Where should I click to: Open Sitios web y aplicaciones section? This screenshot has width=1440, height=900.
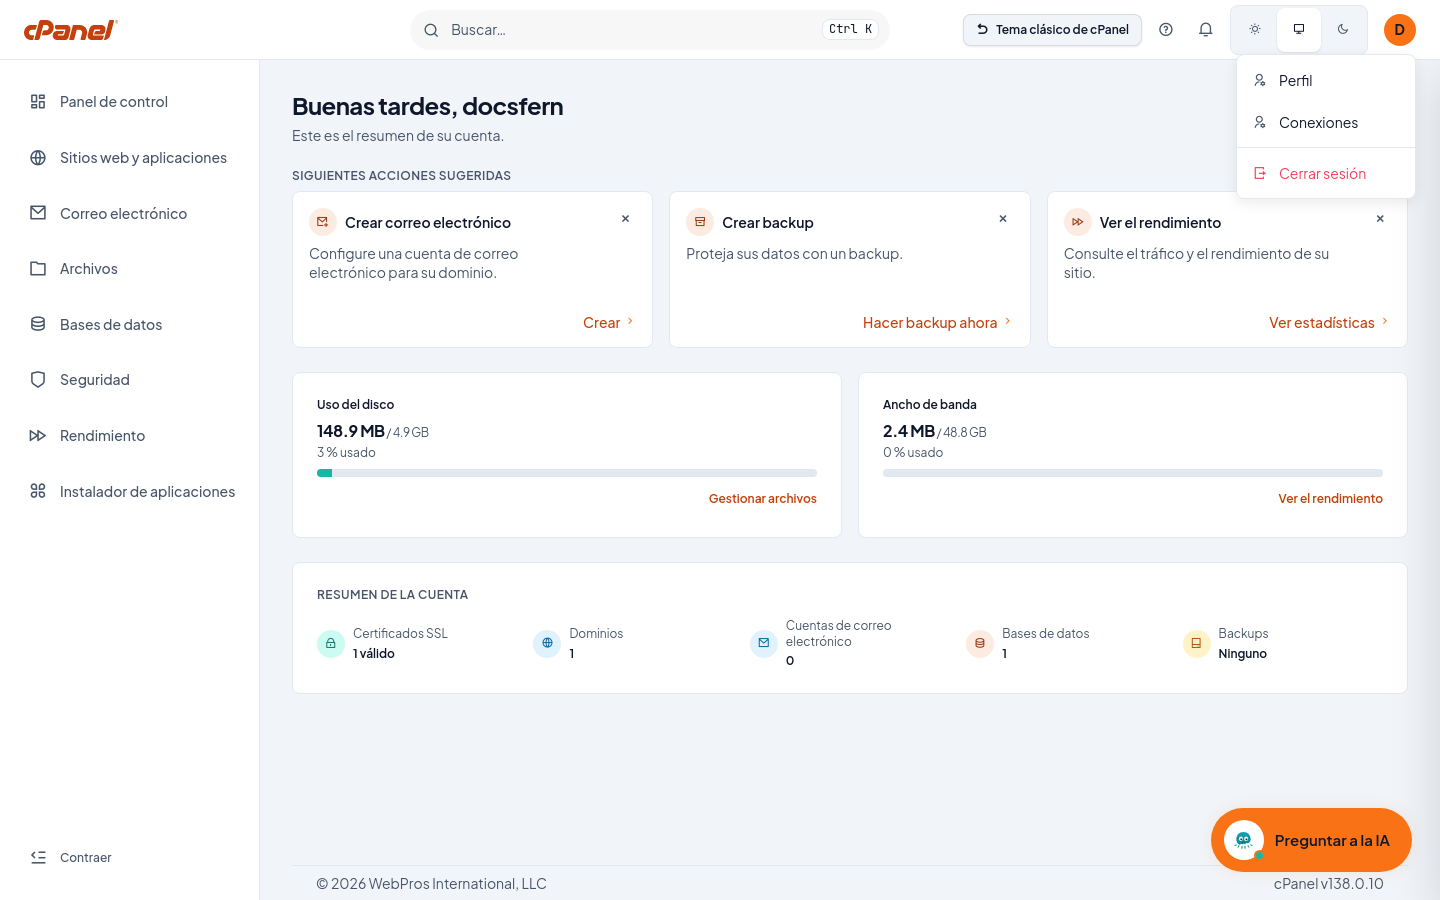pyautogui.click(x=130, y=158)
